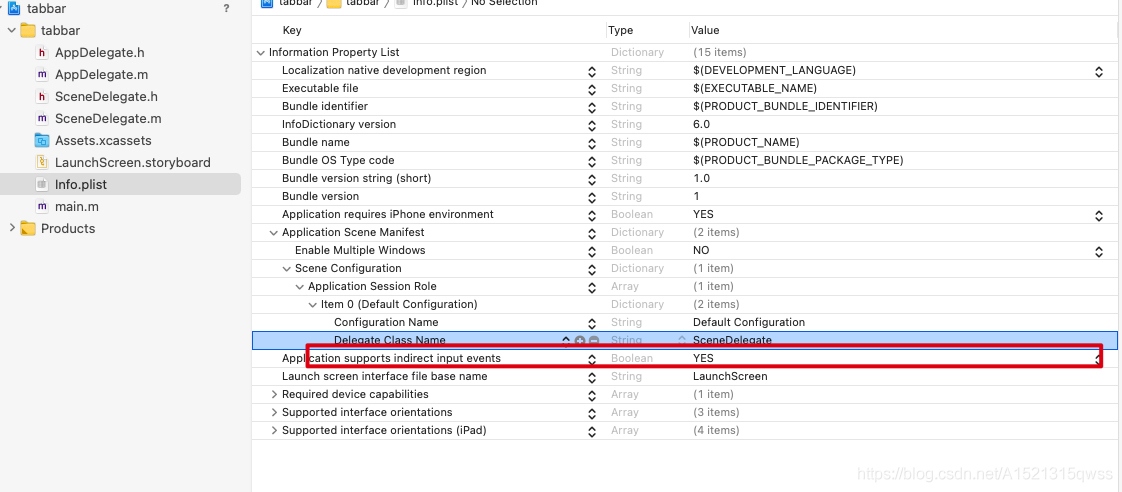The width and height of the screenshot is (1122, 492).
Task: Open key popup for Configuration Name row
Action: (592, 323)
